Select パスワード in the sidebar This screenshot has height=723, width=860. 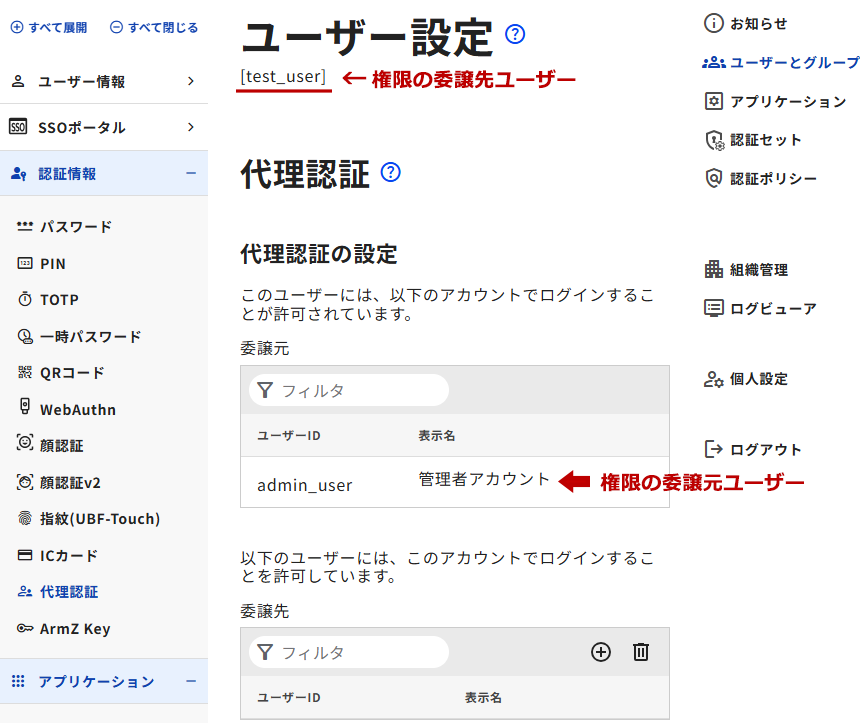[x=75, y=227]
